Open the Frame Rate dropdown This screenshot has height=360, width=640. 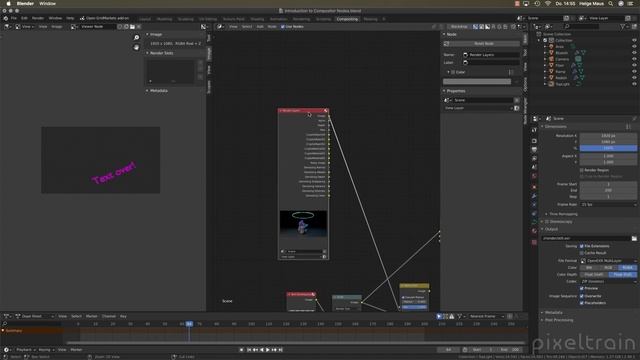pyautogui.click(x=608, y=204)
